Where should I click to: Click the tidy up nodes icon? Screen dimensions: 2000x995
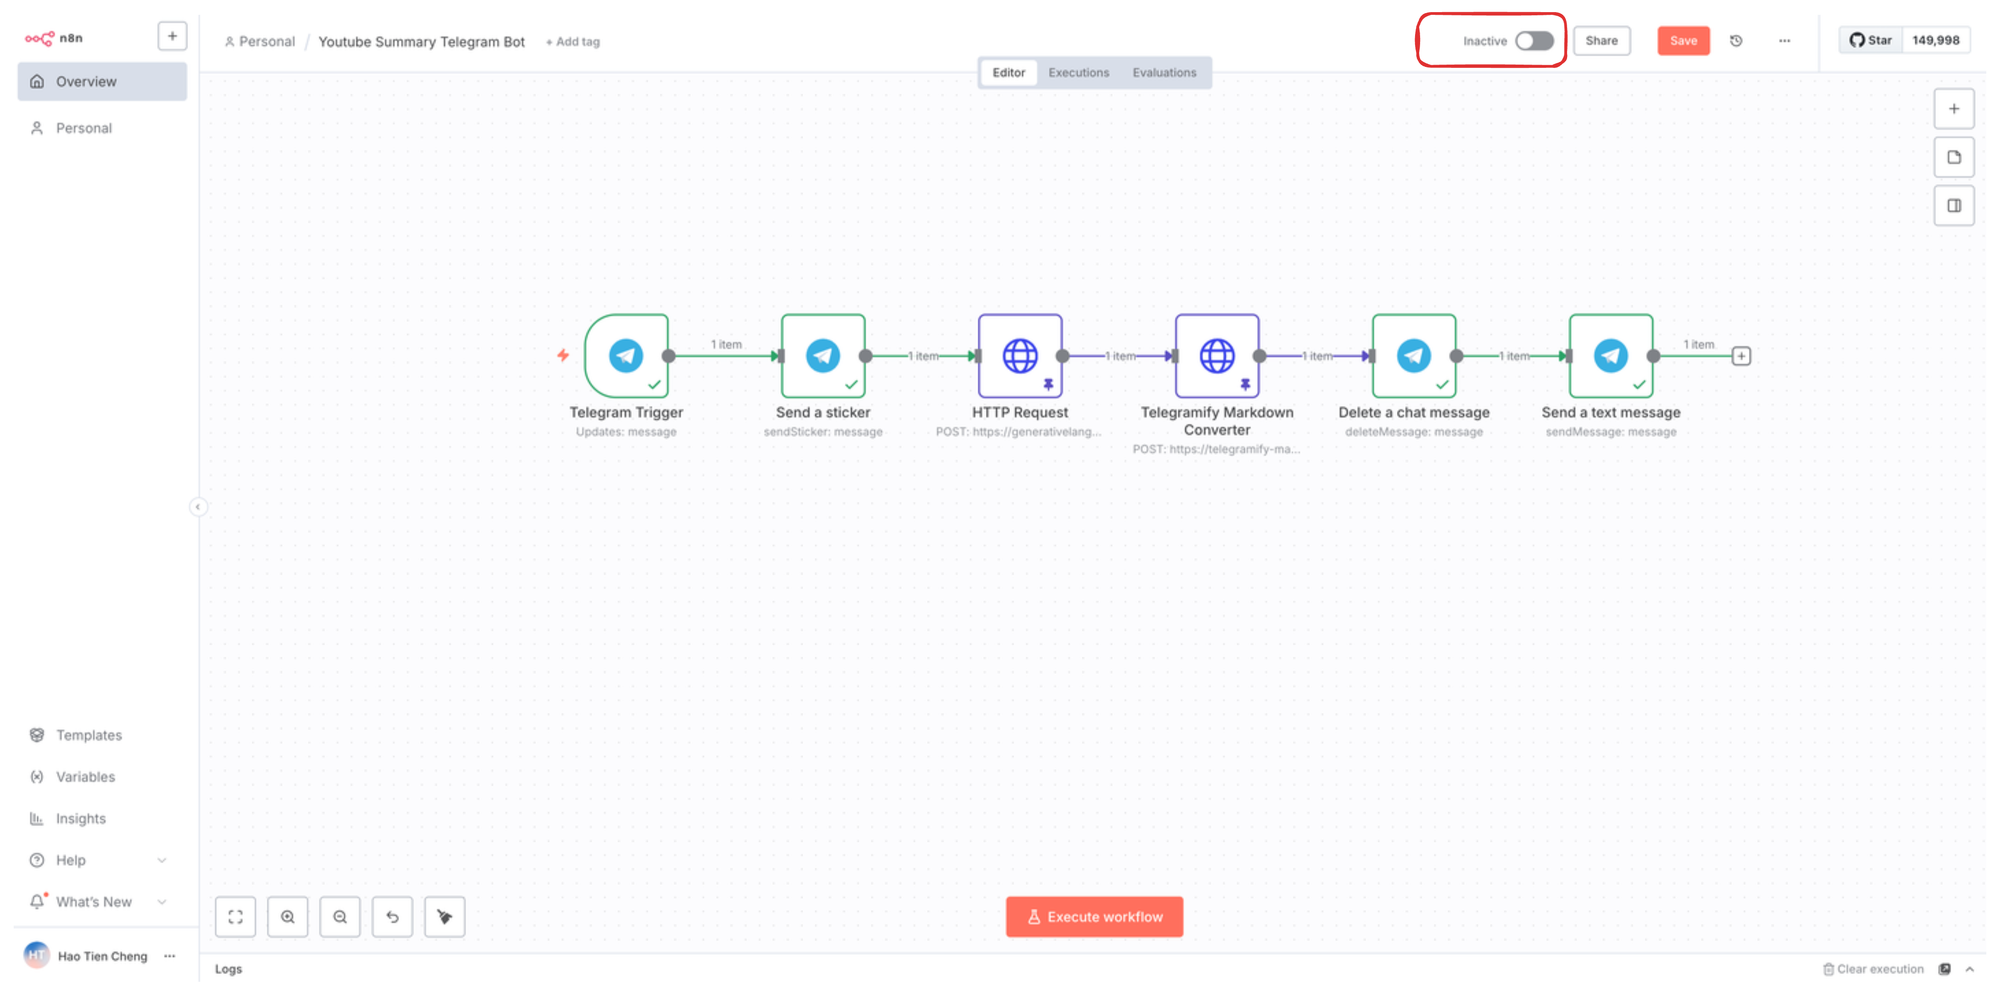(445, 917)
